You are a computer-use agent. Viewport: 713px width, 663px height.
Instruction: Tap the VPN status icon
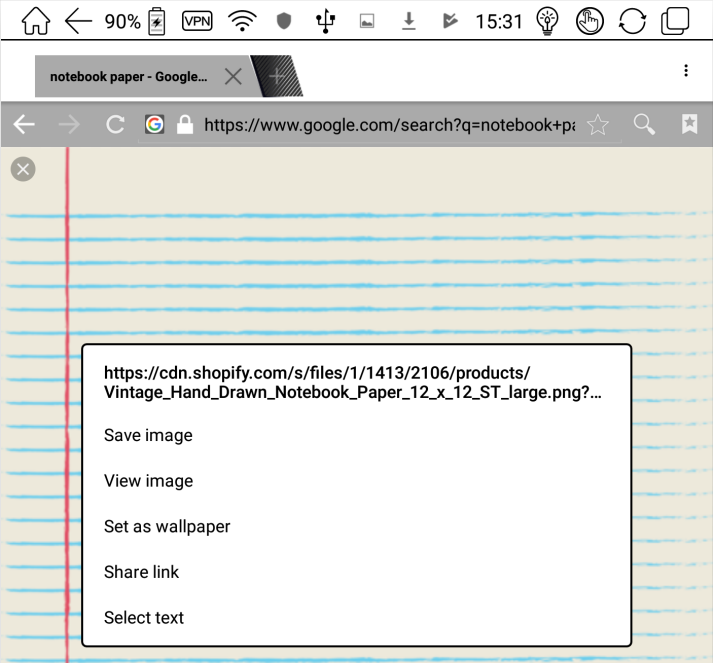pyautogui.click(x=197, y=21)
